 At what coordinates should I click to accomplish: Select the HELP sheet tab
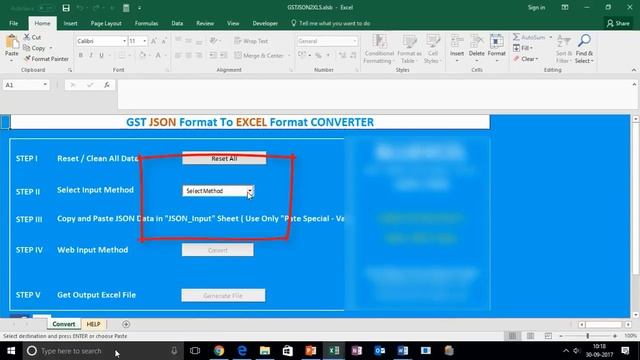click(93, 324)
